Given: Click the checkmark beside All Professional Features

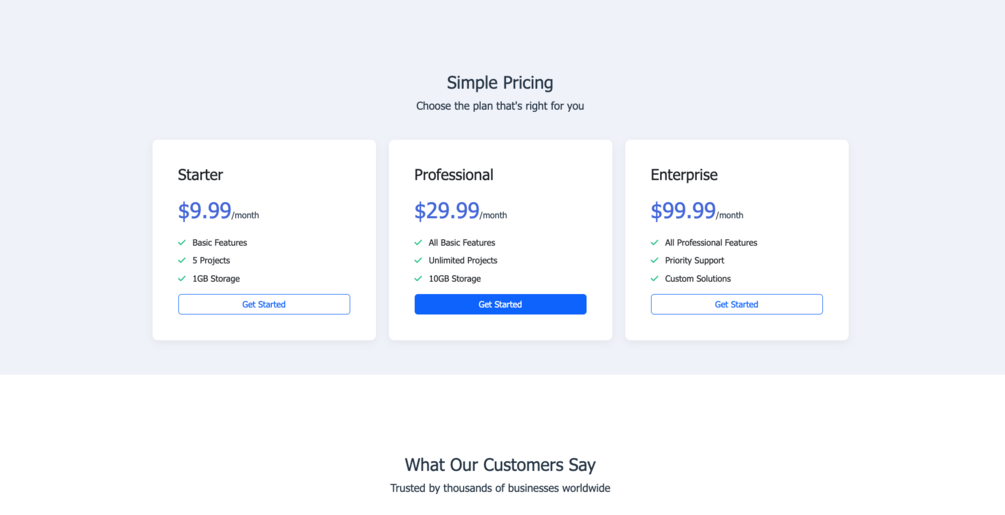Looking at the screenshot, I should tap(655, 243).
